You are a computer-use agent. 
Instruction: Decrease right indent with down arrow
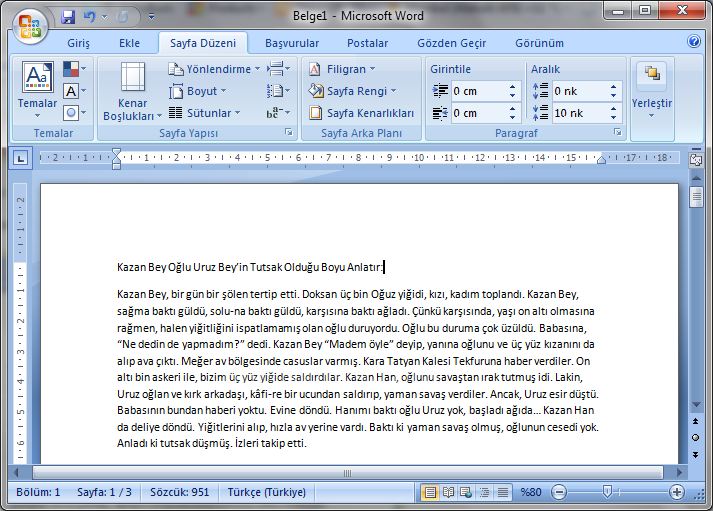point(512,117)
